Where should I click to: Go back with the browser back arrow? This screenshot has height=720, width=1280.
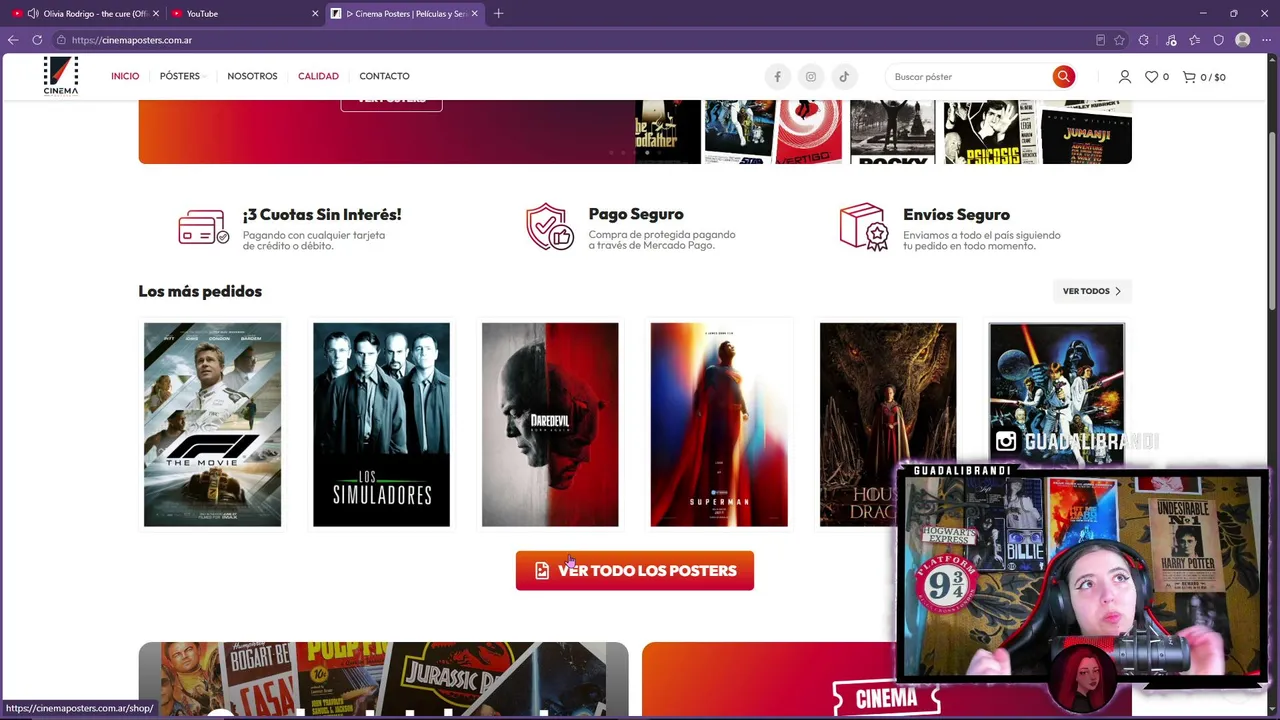[x=13, y=40]
